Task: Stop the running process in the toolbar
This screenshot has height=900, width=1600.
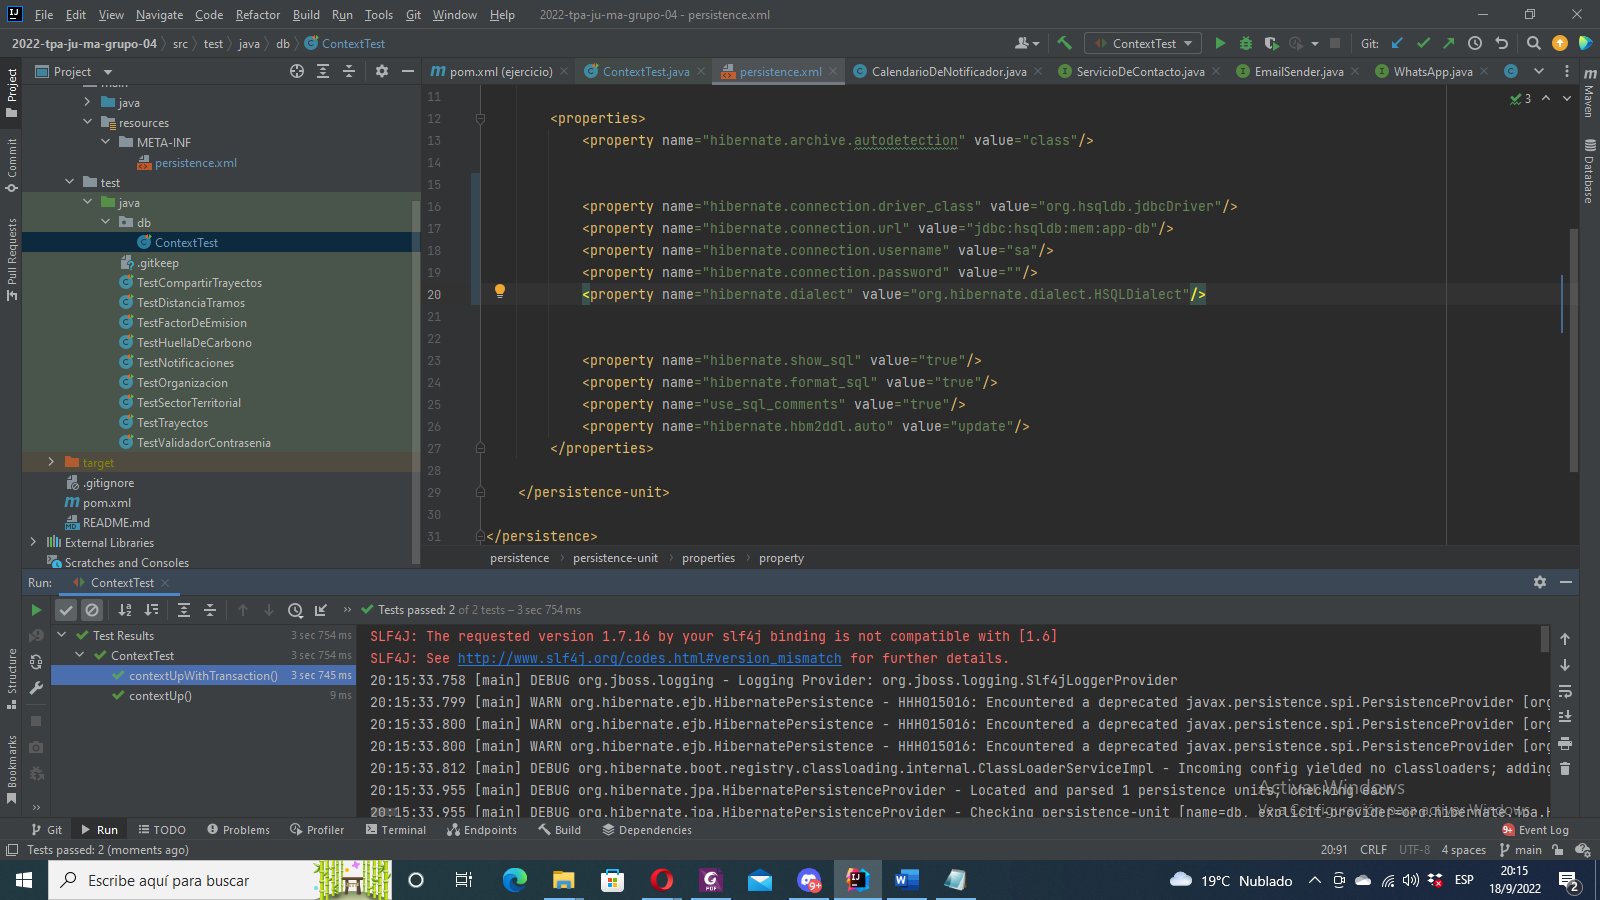Action: pyautogui.click(x=1335, y=43)
